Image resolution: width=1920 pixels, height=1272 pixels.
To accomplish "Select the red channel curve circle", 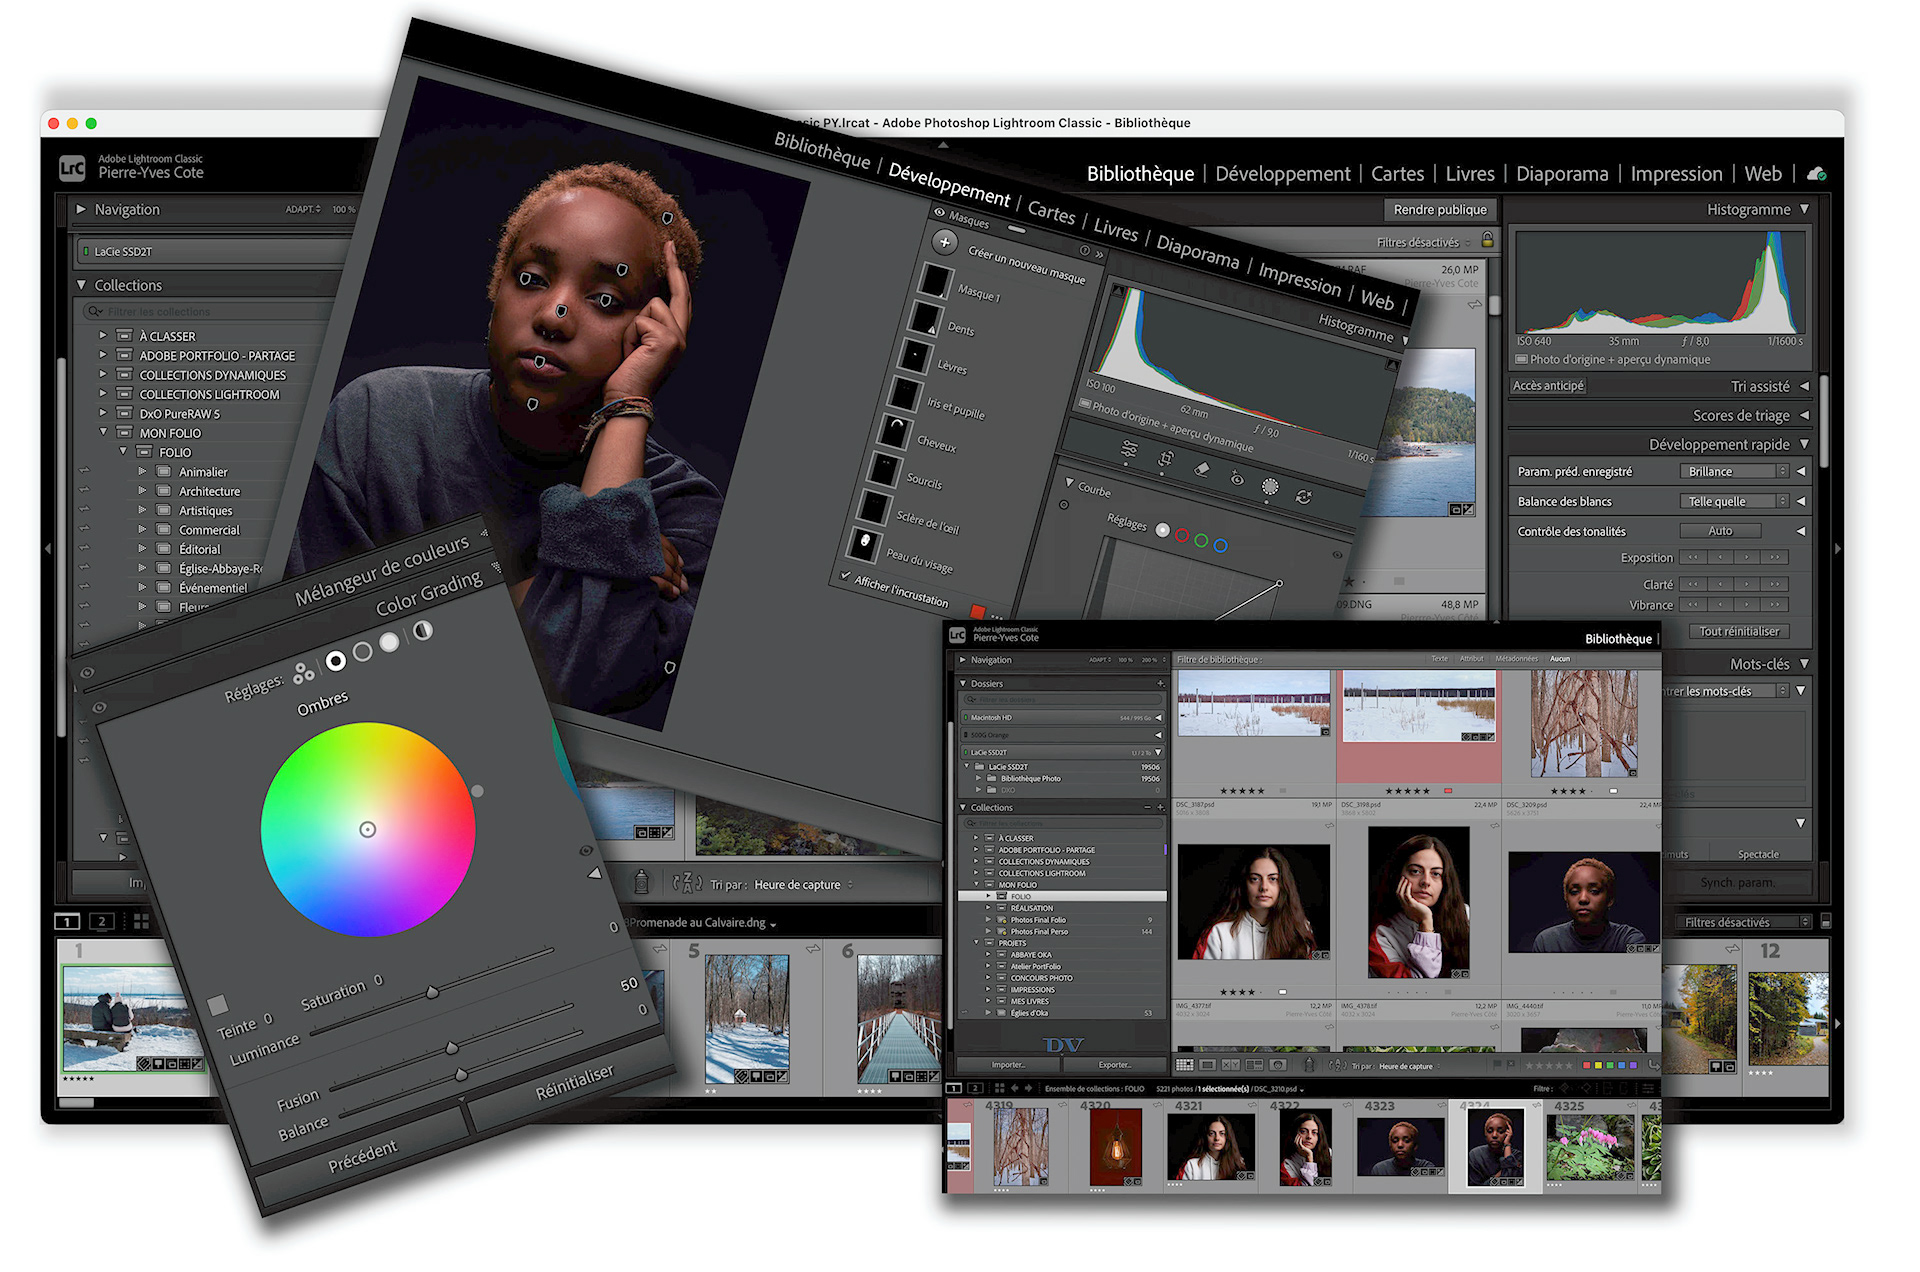I will [1182, 536].
